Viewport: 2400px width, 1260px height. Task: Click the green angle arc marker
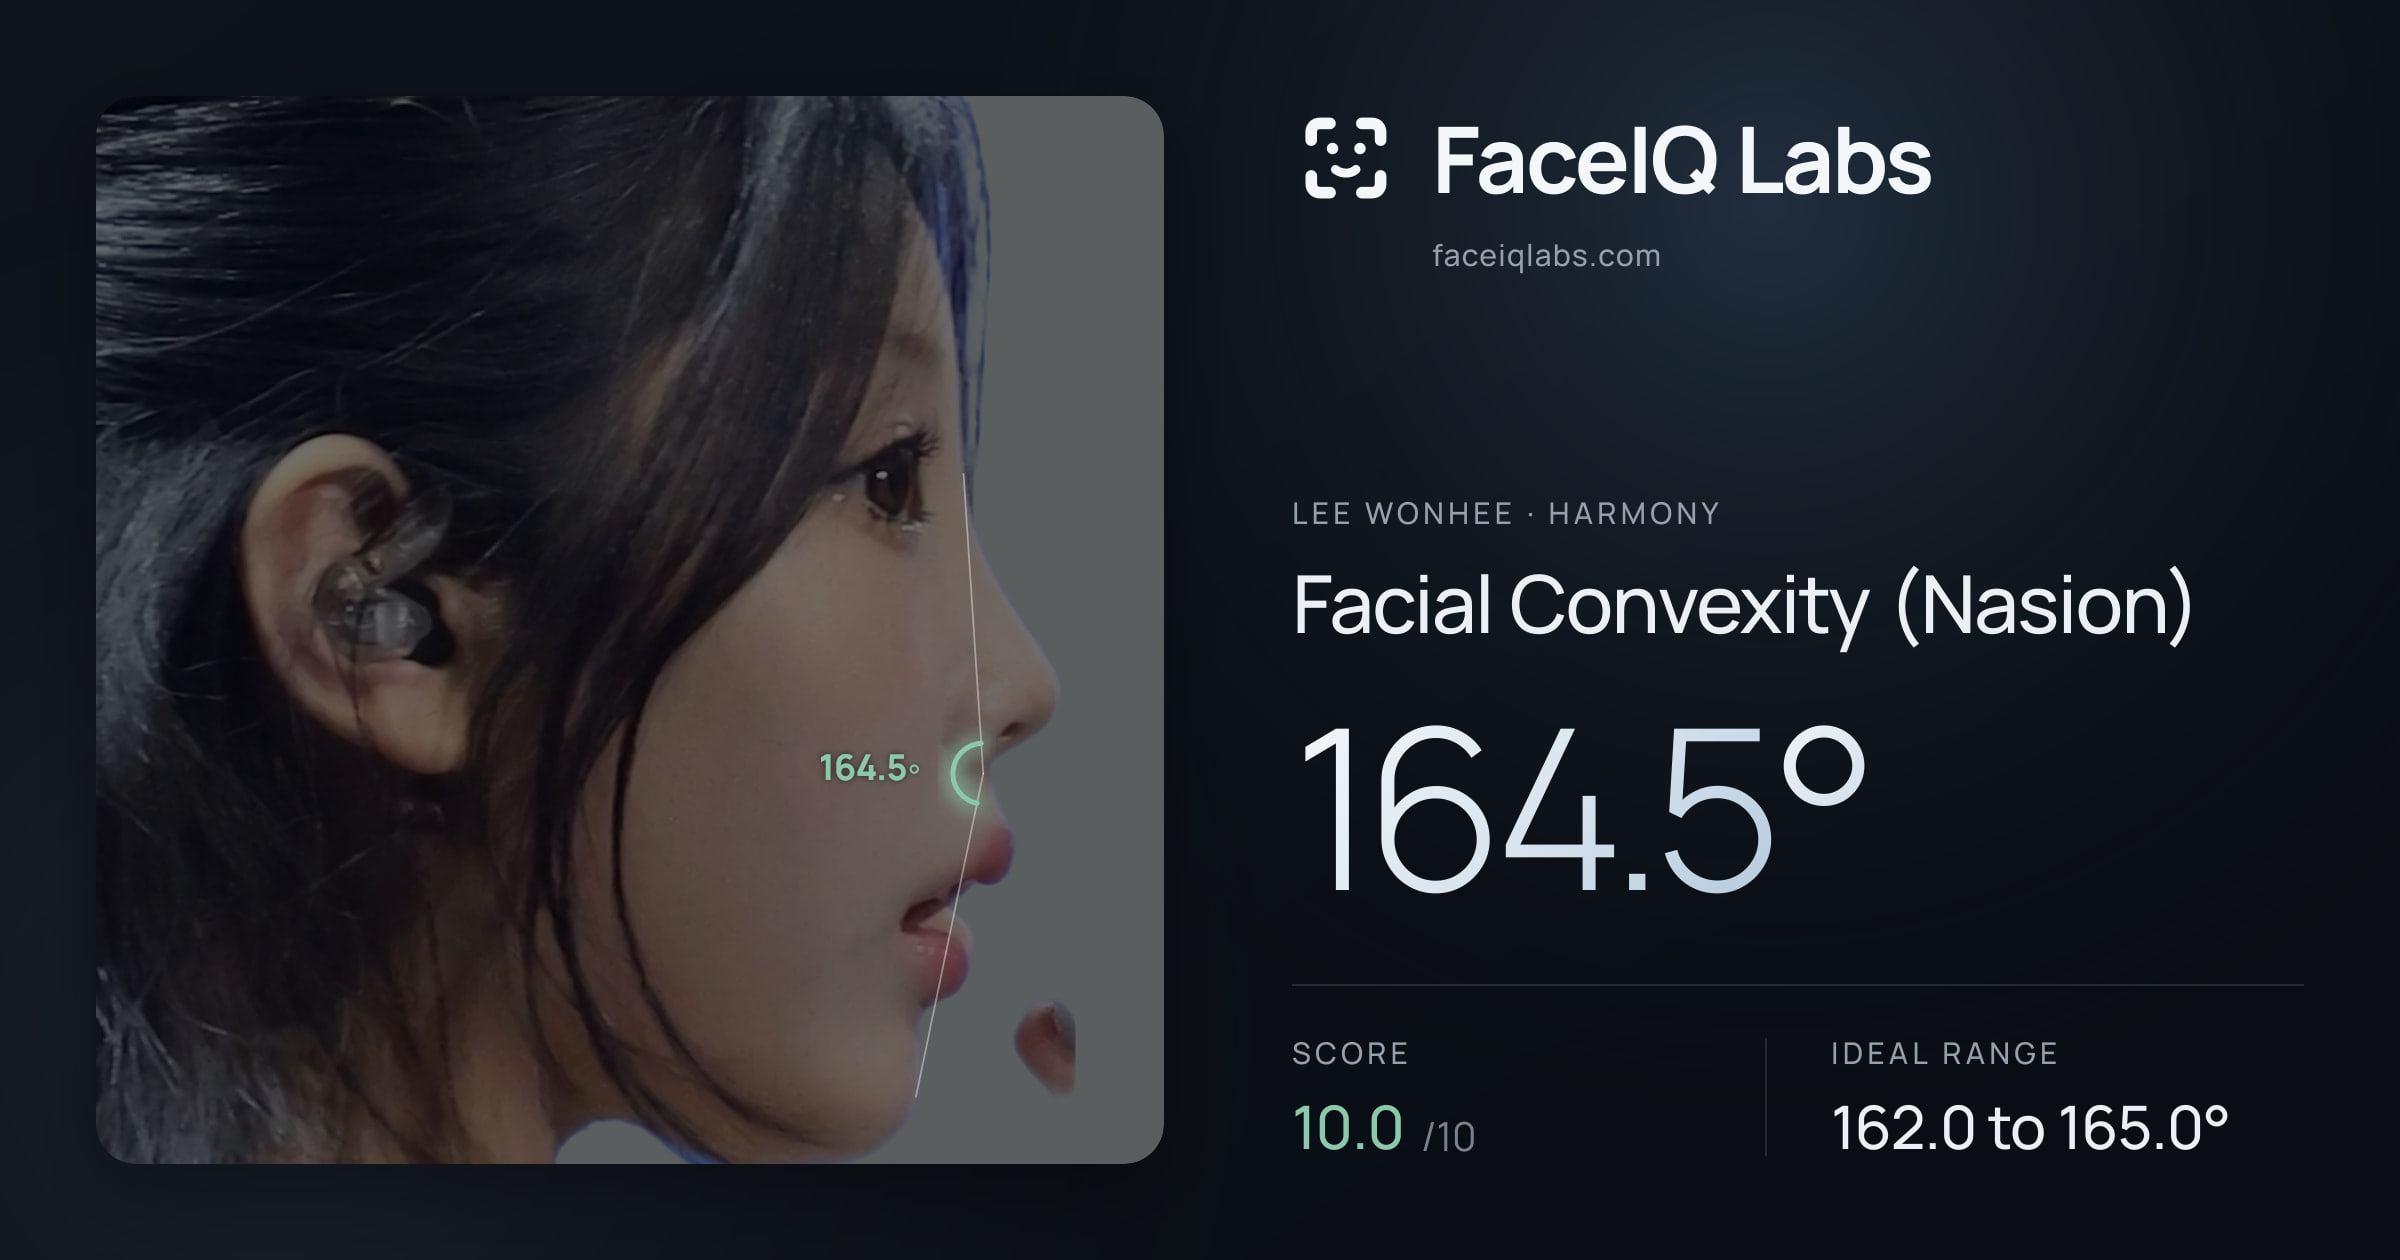967,773
